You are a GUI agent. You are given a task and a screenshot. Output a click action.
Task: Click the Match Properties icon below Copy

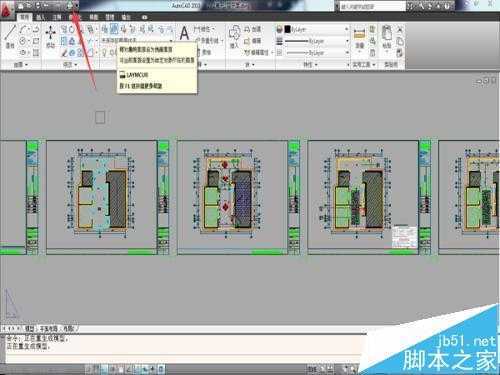tap(400, 52)
